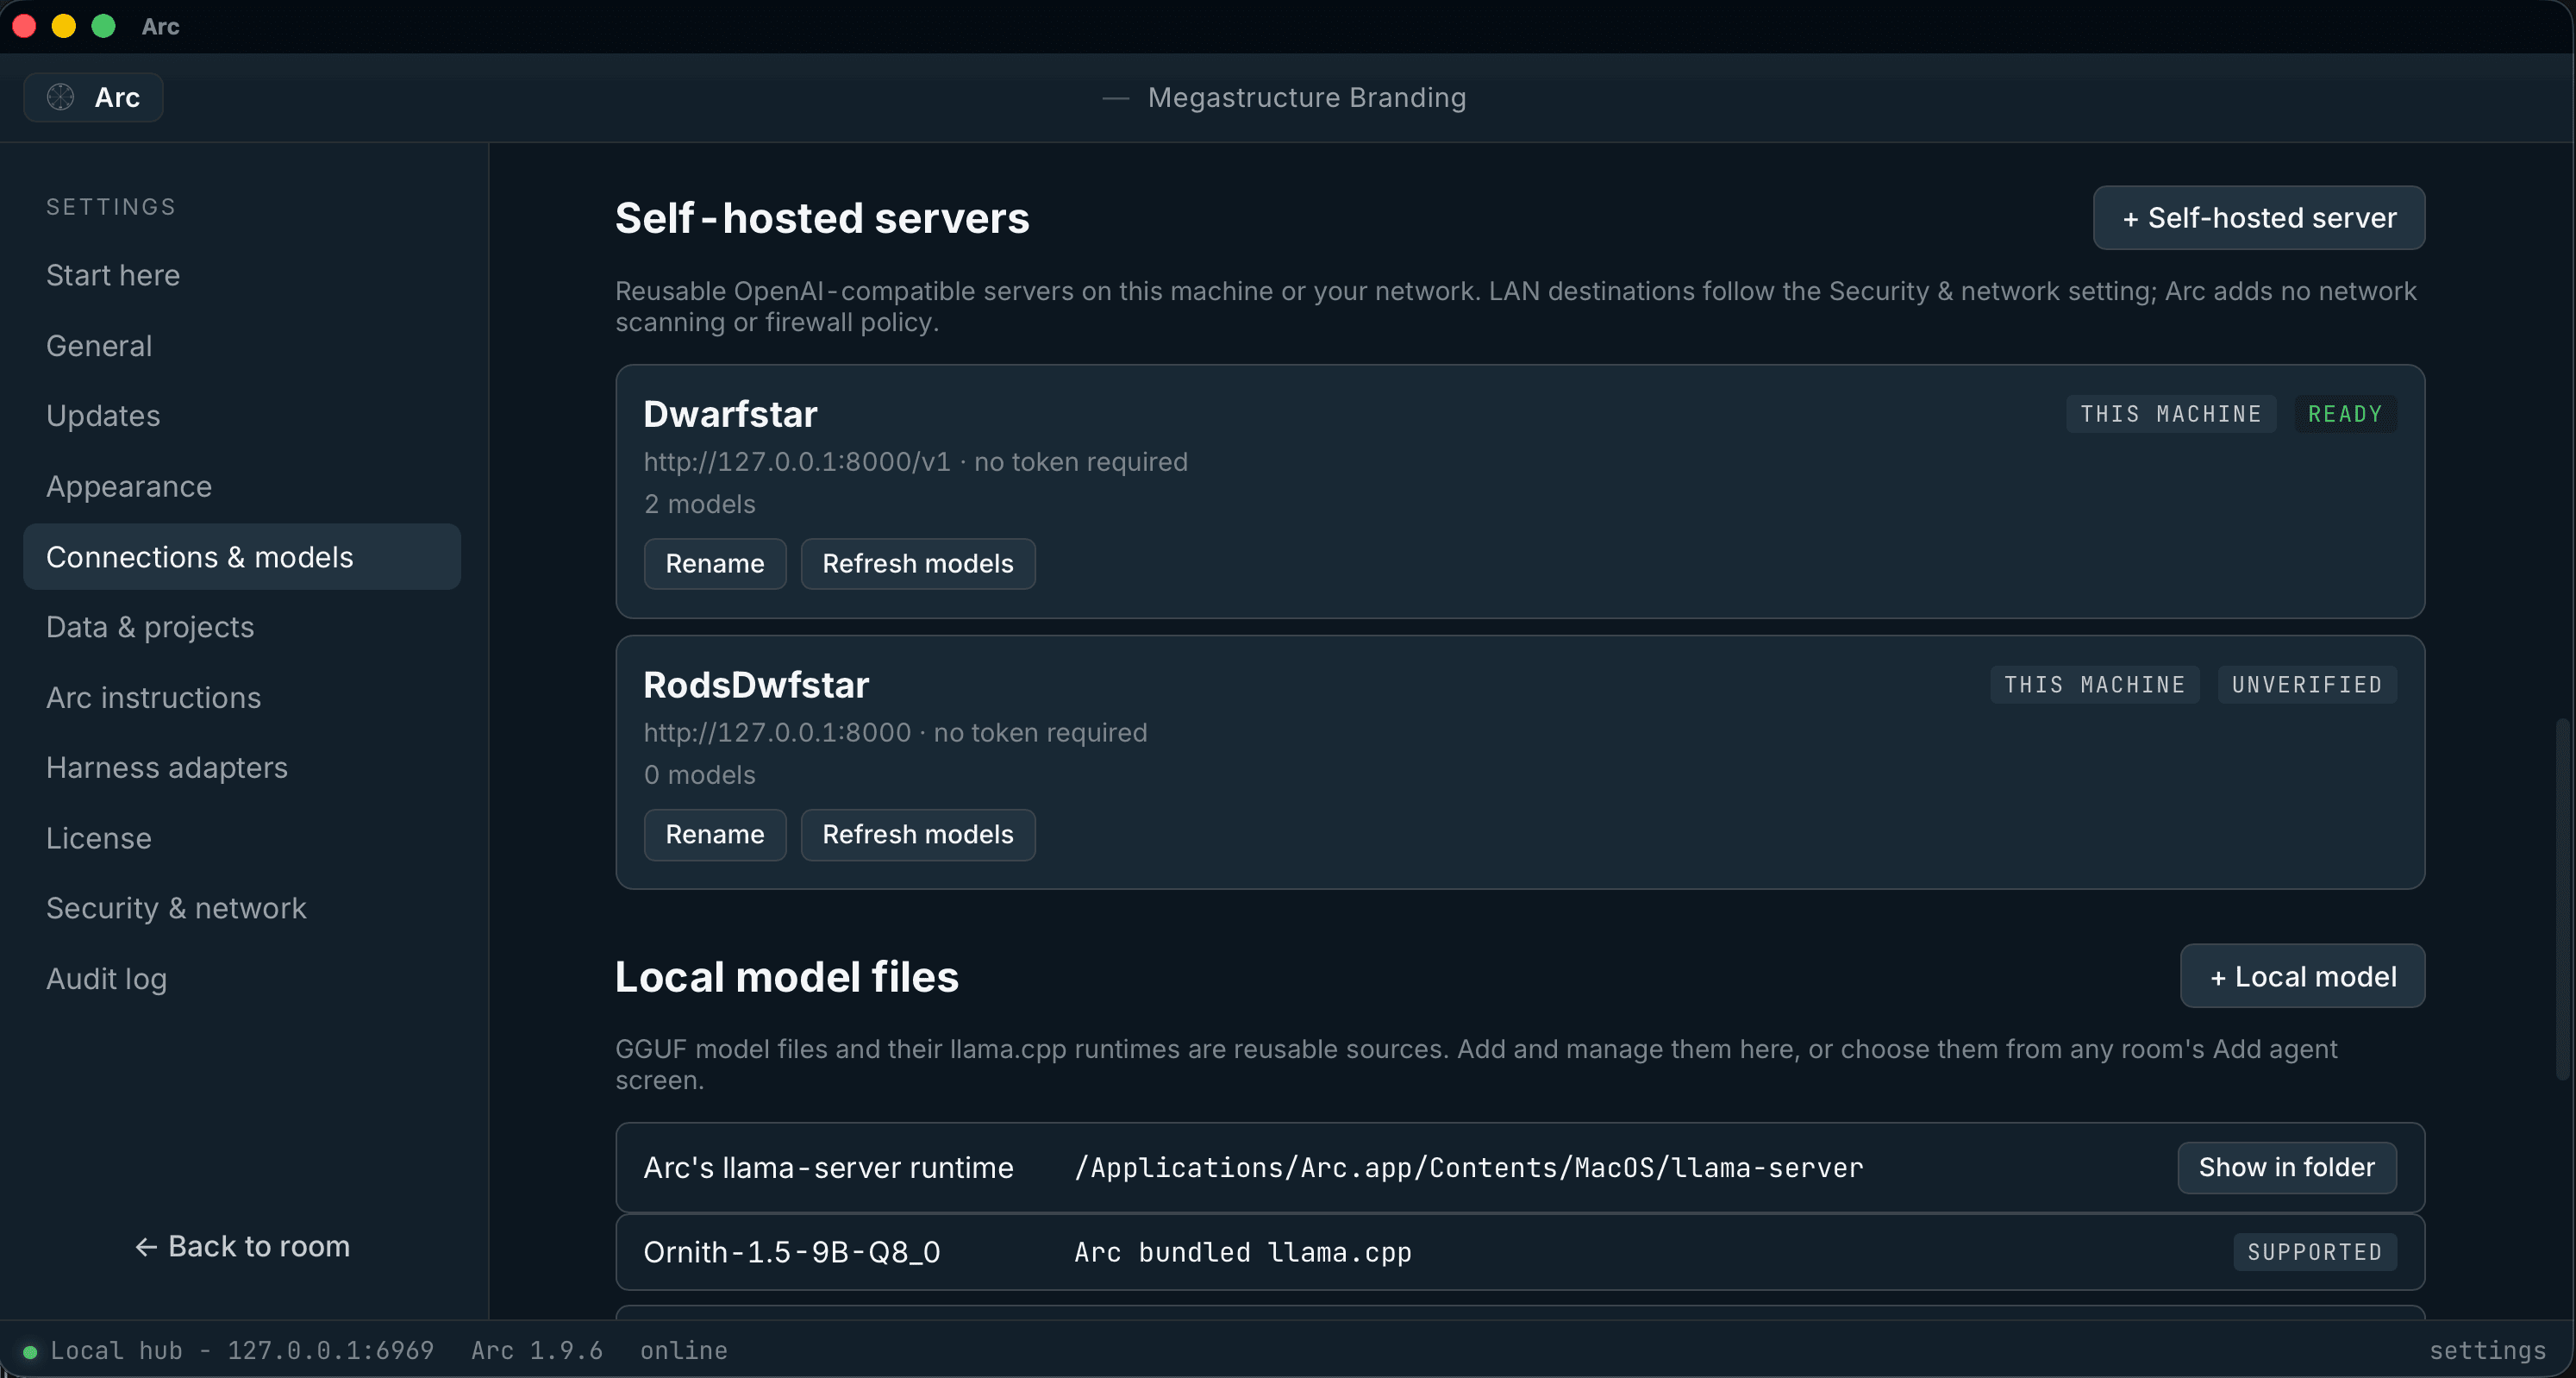
Task: Click Back to room link
Action: pyautogui.click(x=242, y=1246)
